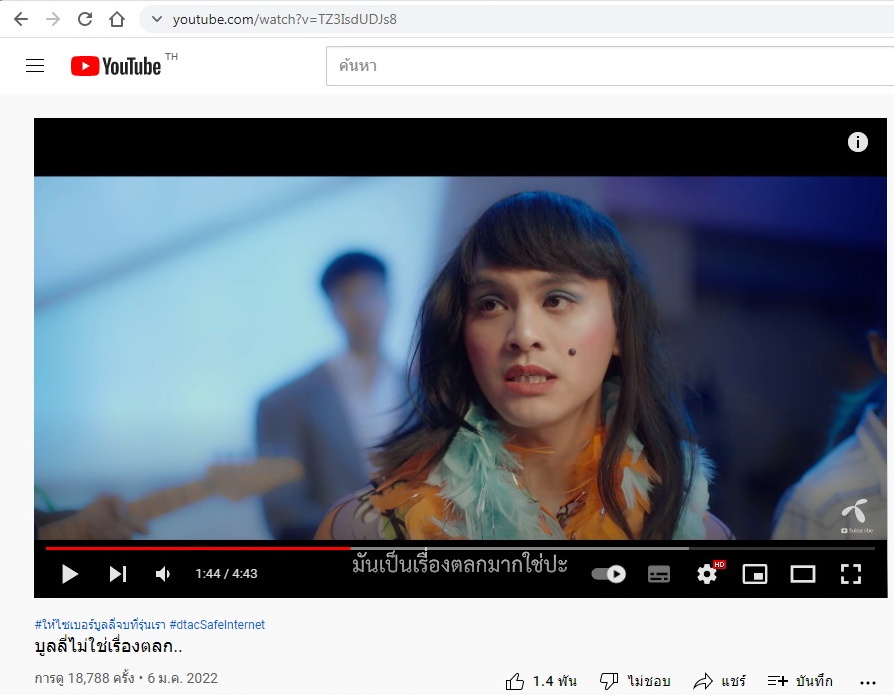This screenshot has height=695, width=894.
Task: Switch to miniplayer mode
Action: click(x=754, y=574)
